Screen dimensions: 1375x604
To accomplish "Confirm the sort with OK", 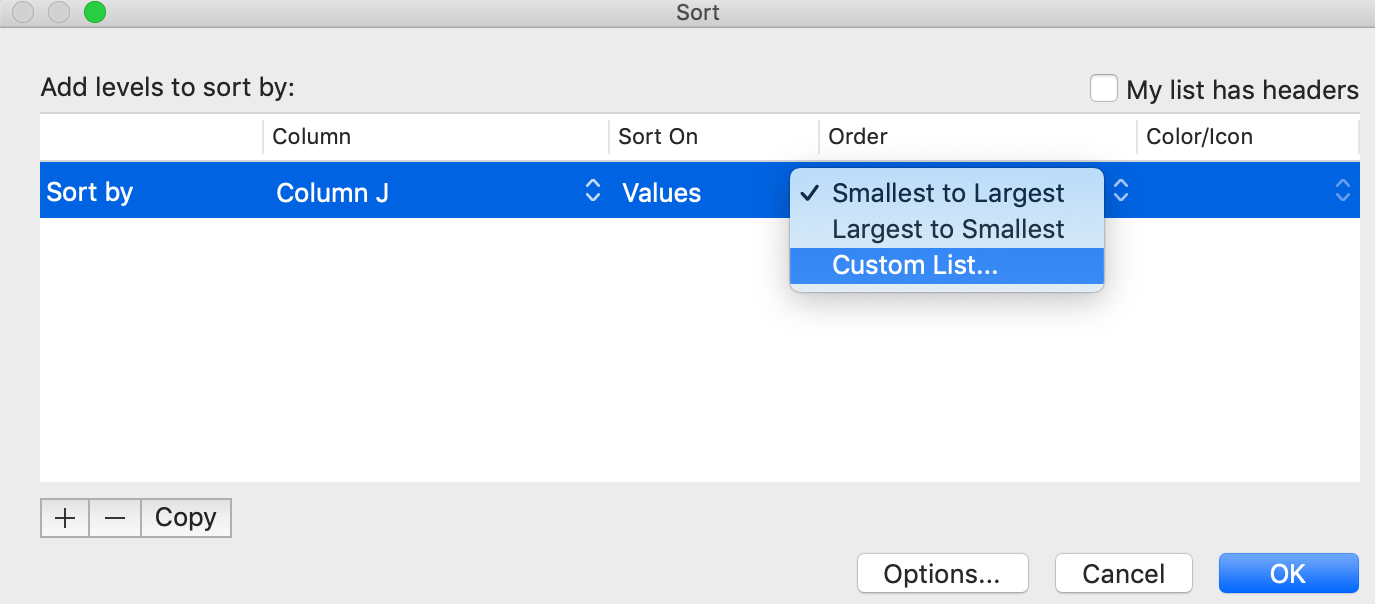I will [x=1288, y=574].
